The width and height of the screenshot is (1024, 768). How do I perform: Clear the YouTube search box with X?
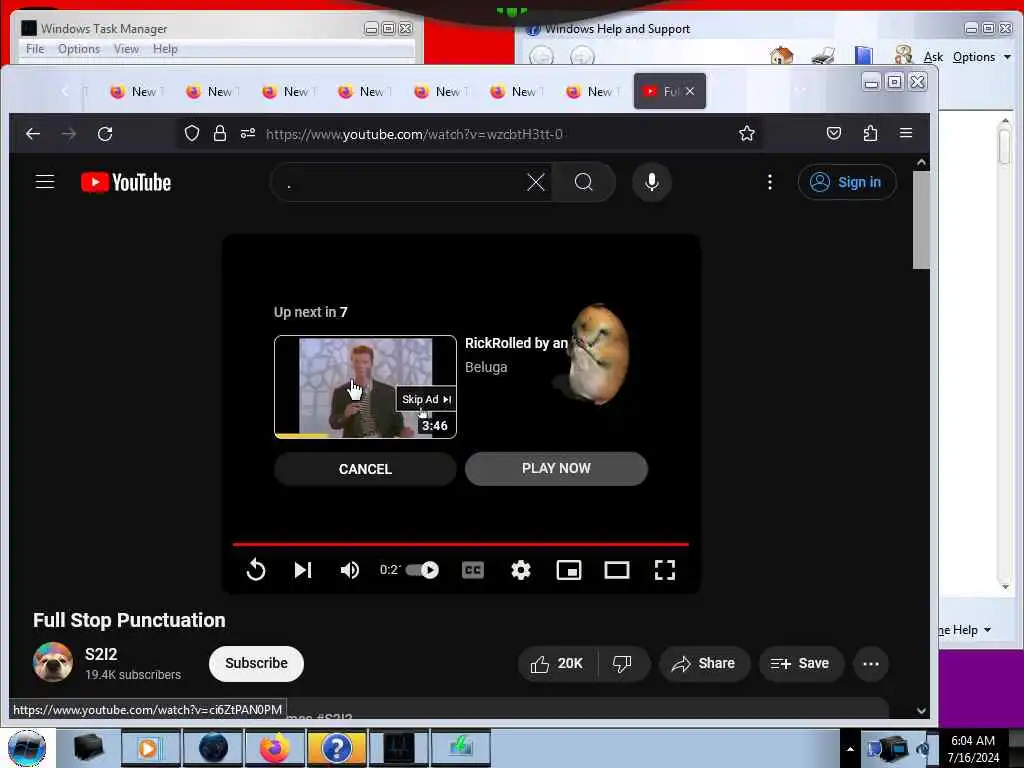[536, 182]
